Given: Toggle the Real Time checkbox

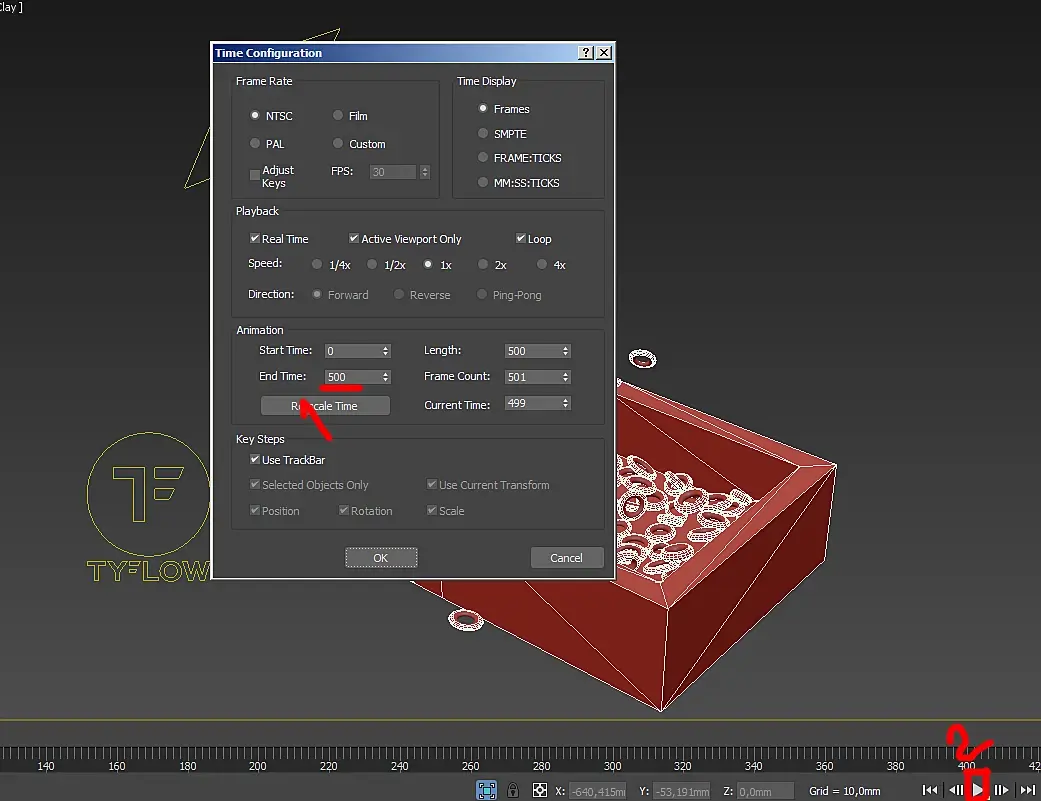Looking at the screenshot, I should click(x=254, y=238).
